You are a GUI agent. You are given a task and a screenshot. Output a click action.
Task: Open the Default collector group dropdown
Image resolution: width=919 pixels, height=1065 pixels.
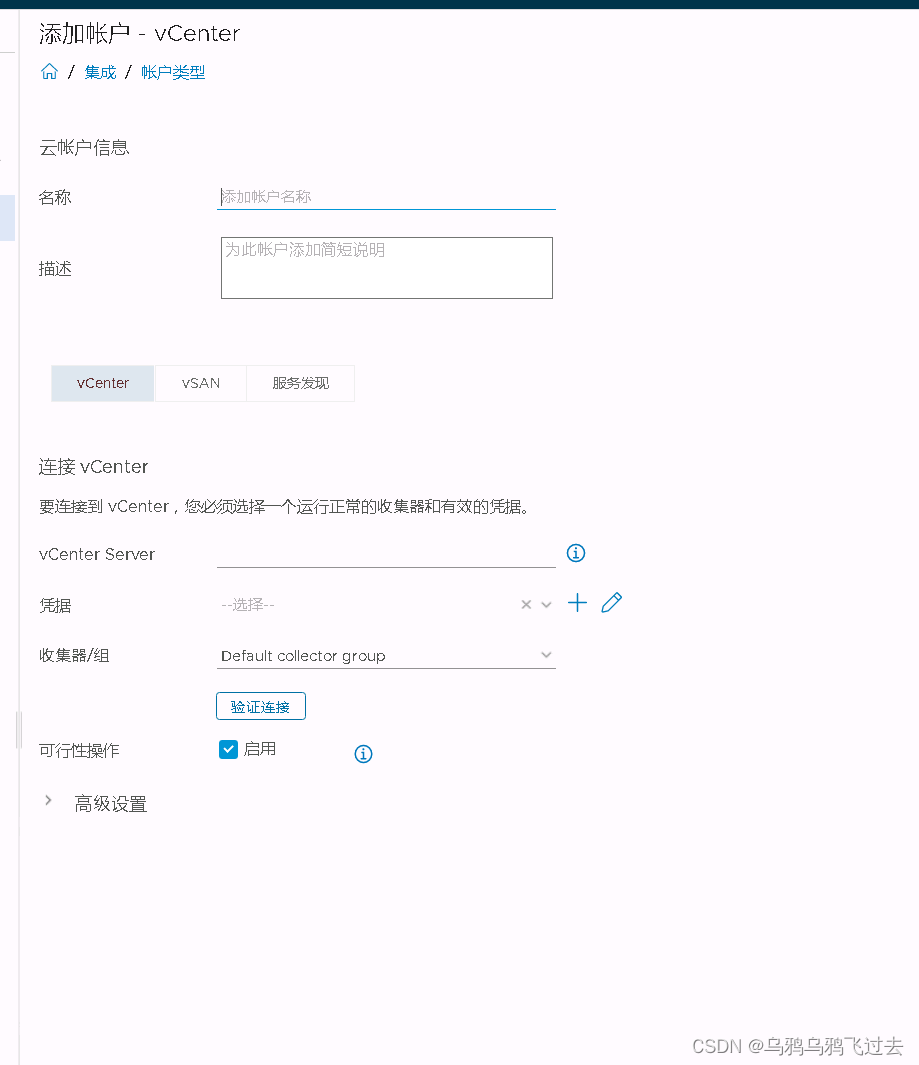[x=386, y=655]
